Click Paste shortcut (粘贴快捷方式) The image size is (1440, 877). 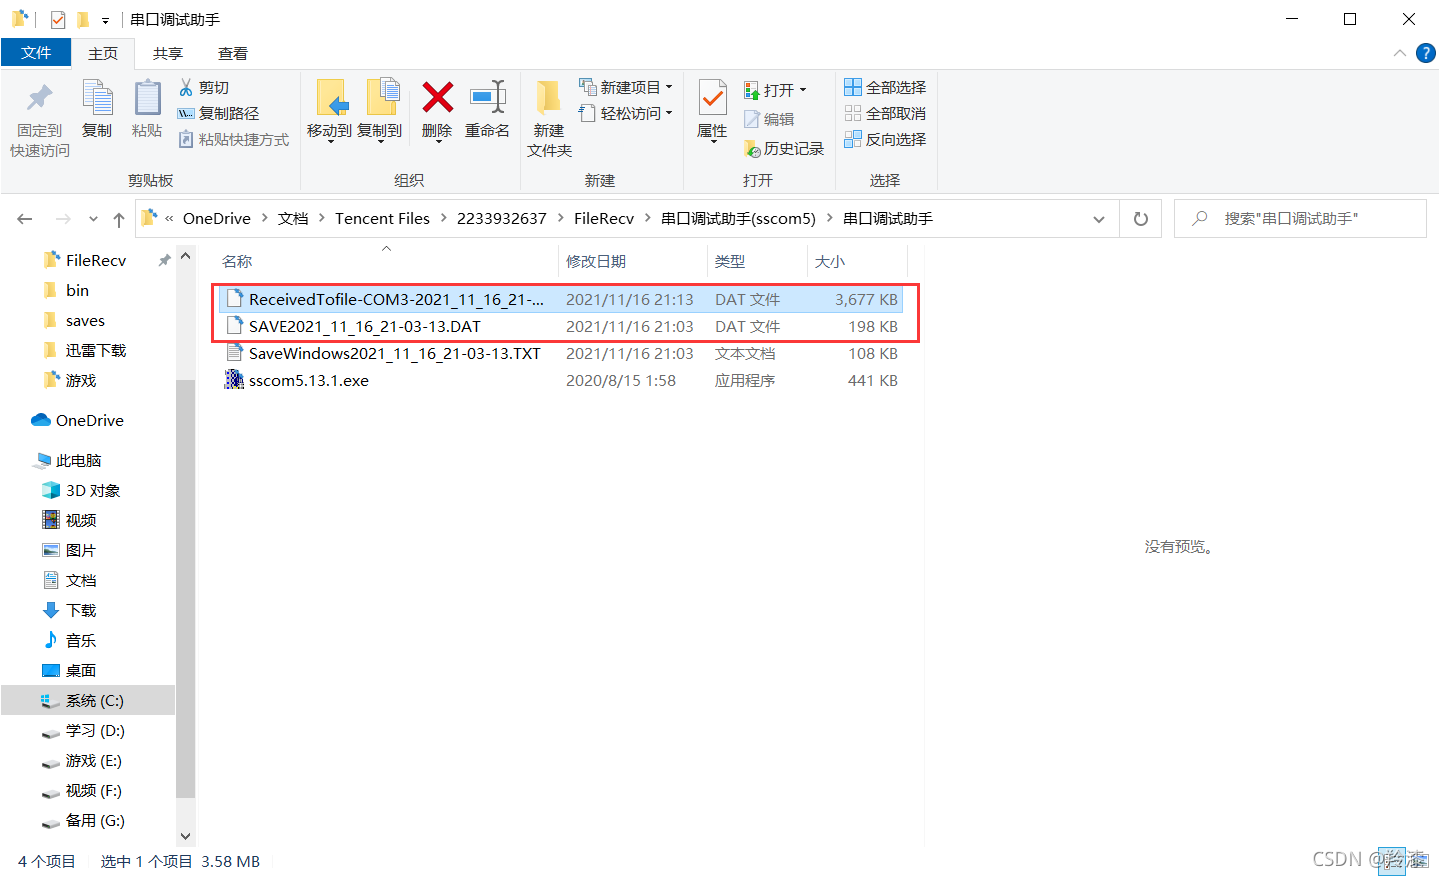pyautogui.click(x=234, y=140)
